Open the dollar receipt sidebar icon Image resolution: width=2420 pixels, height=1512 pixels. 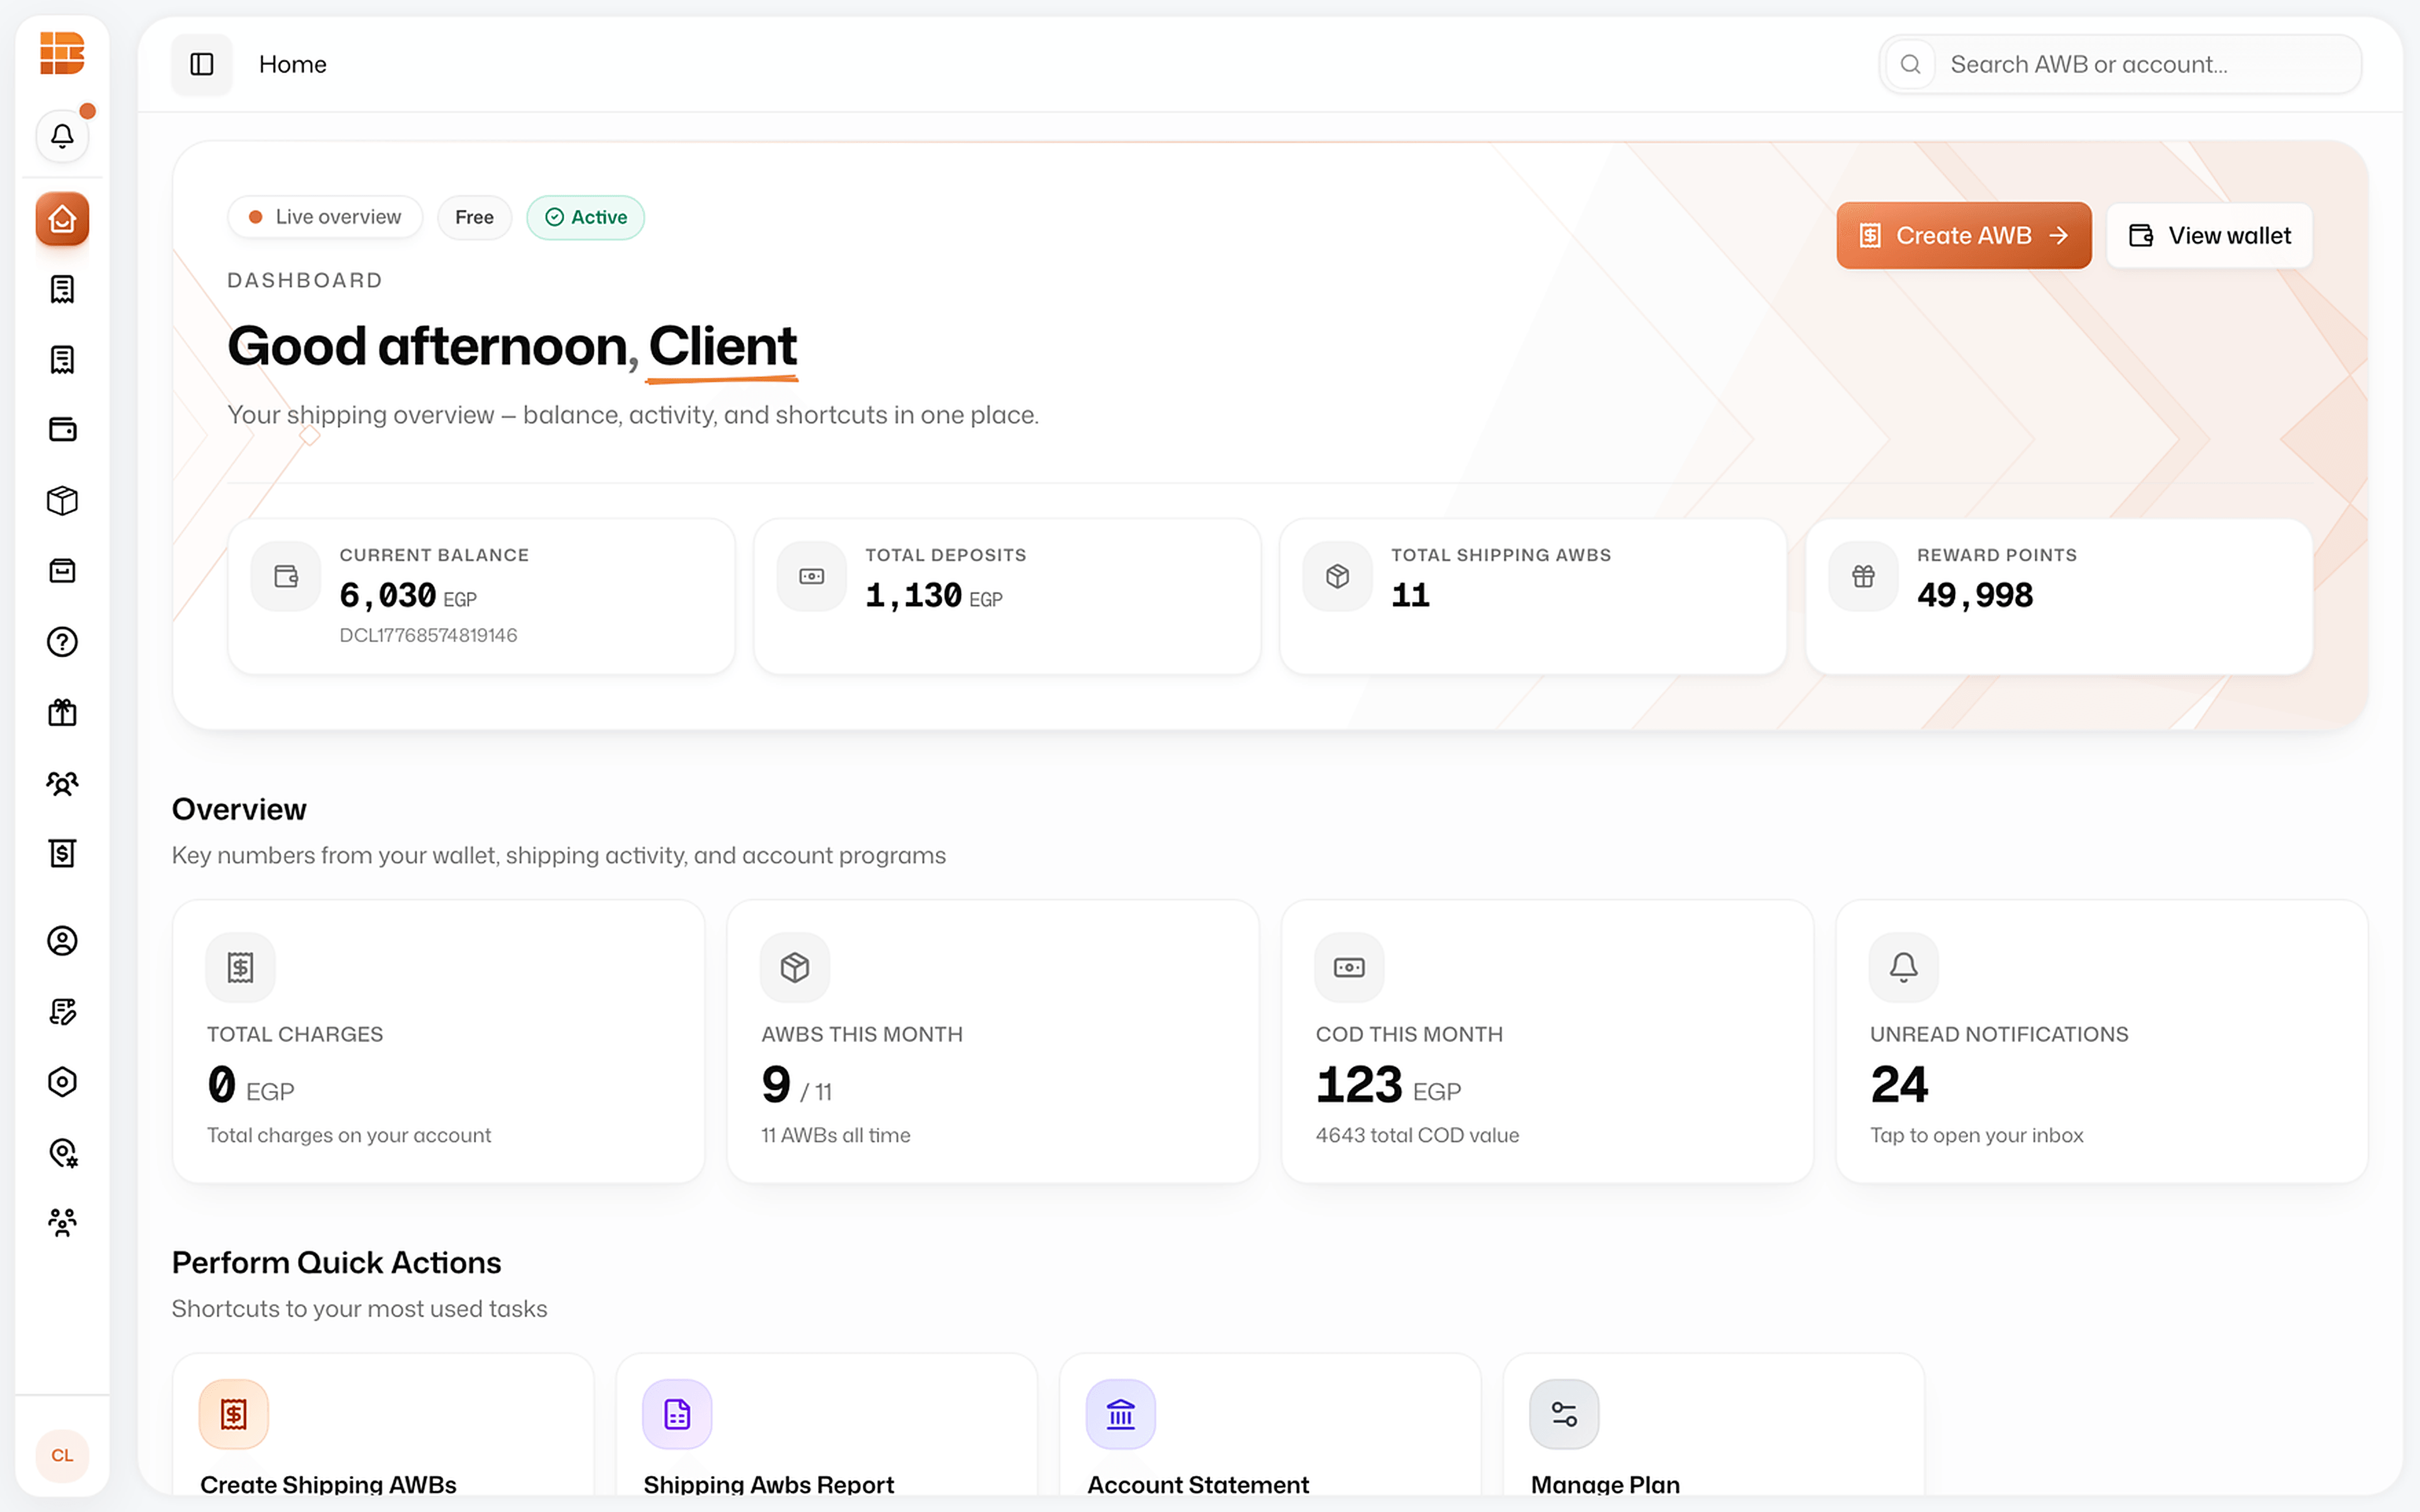[x=62, y=853]
